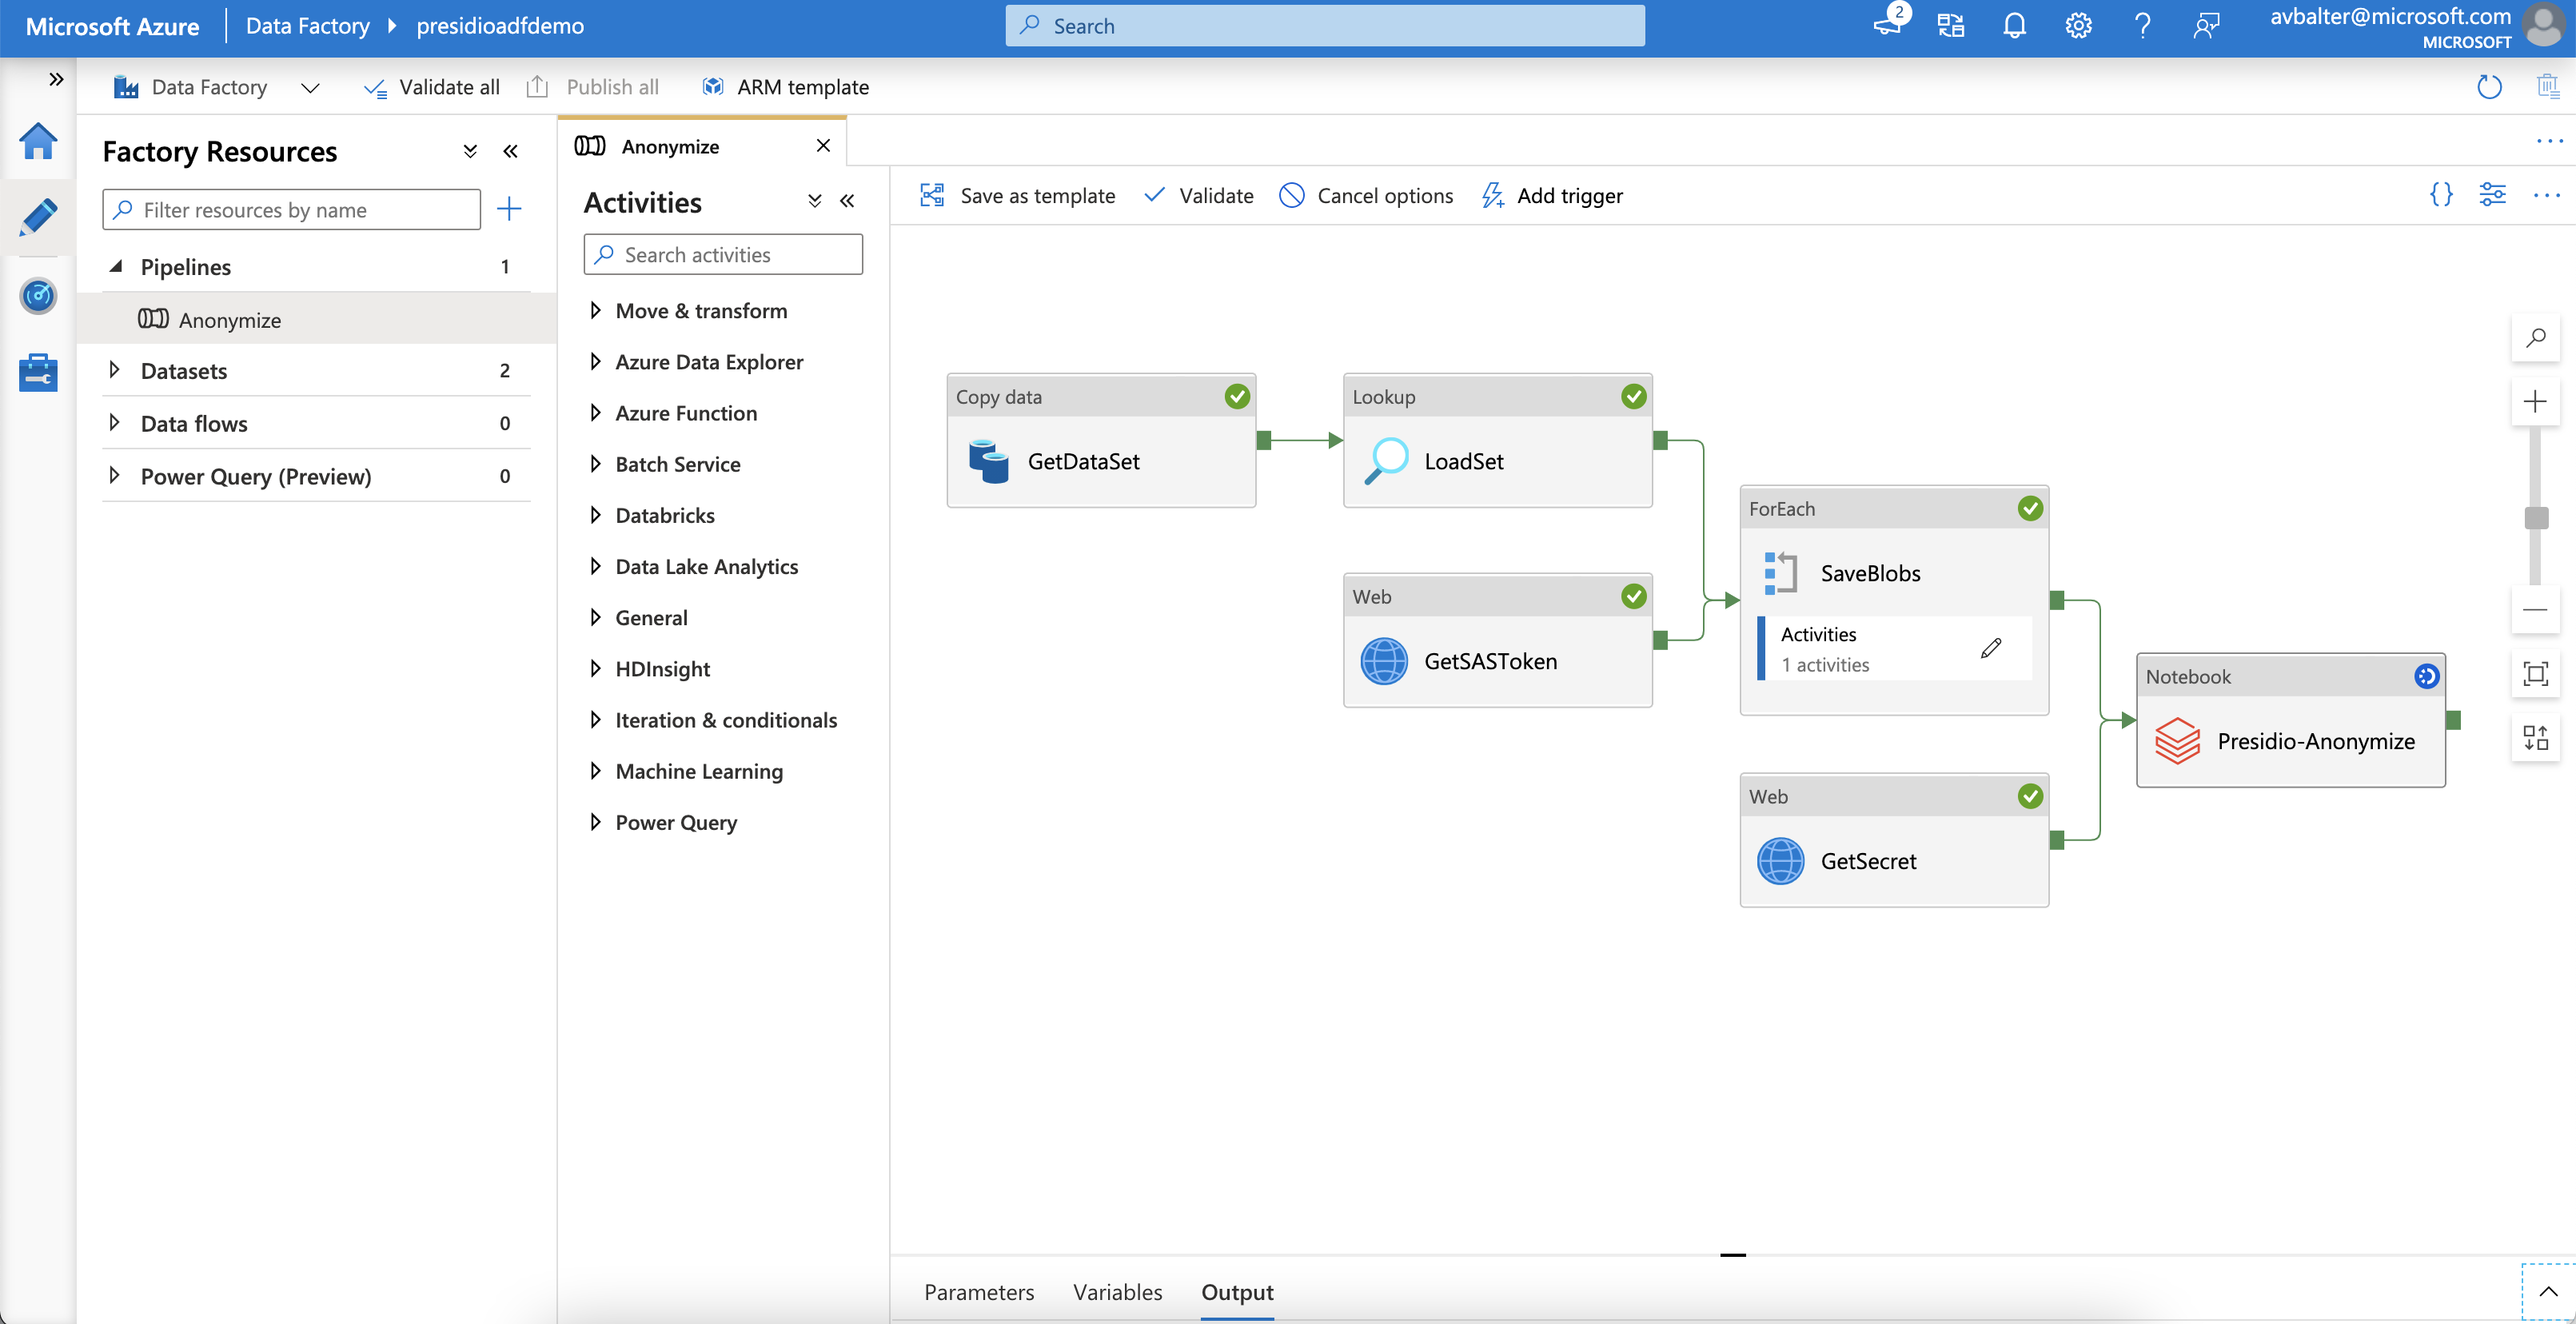
Task: Click the refresh icon in toolbar
Action: [2489, 87]
